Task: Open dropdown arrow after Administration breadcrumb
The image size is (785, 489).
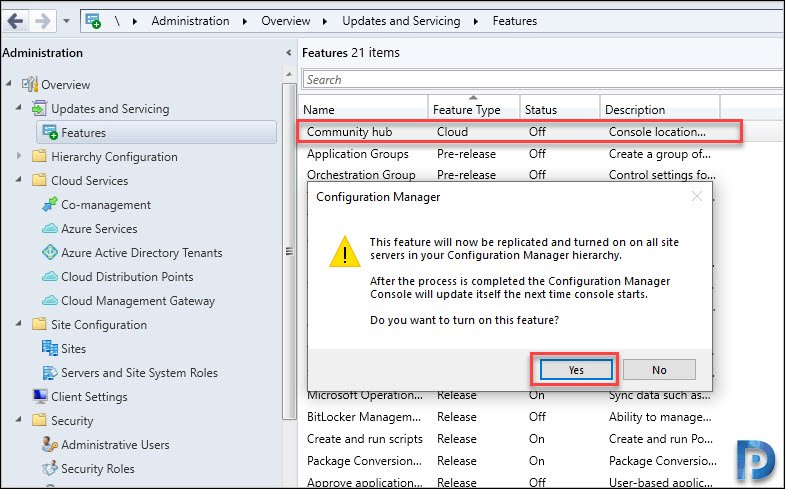Action: click(x=245, y=22)
